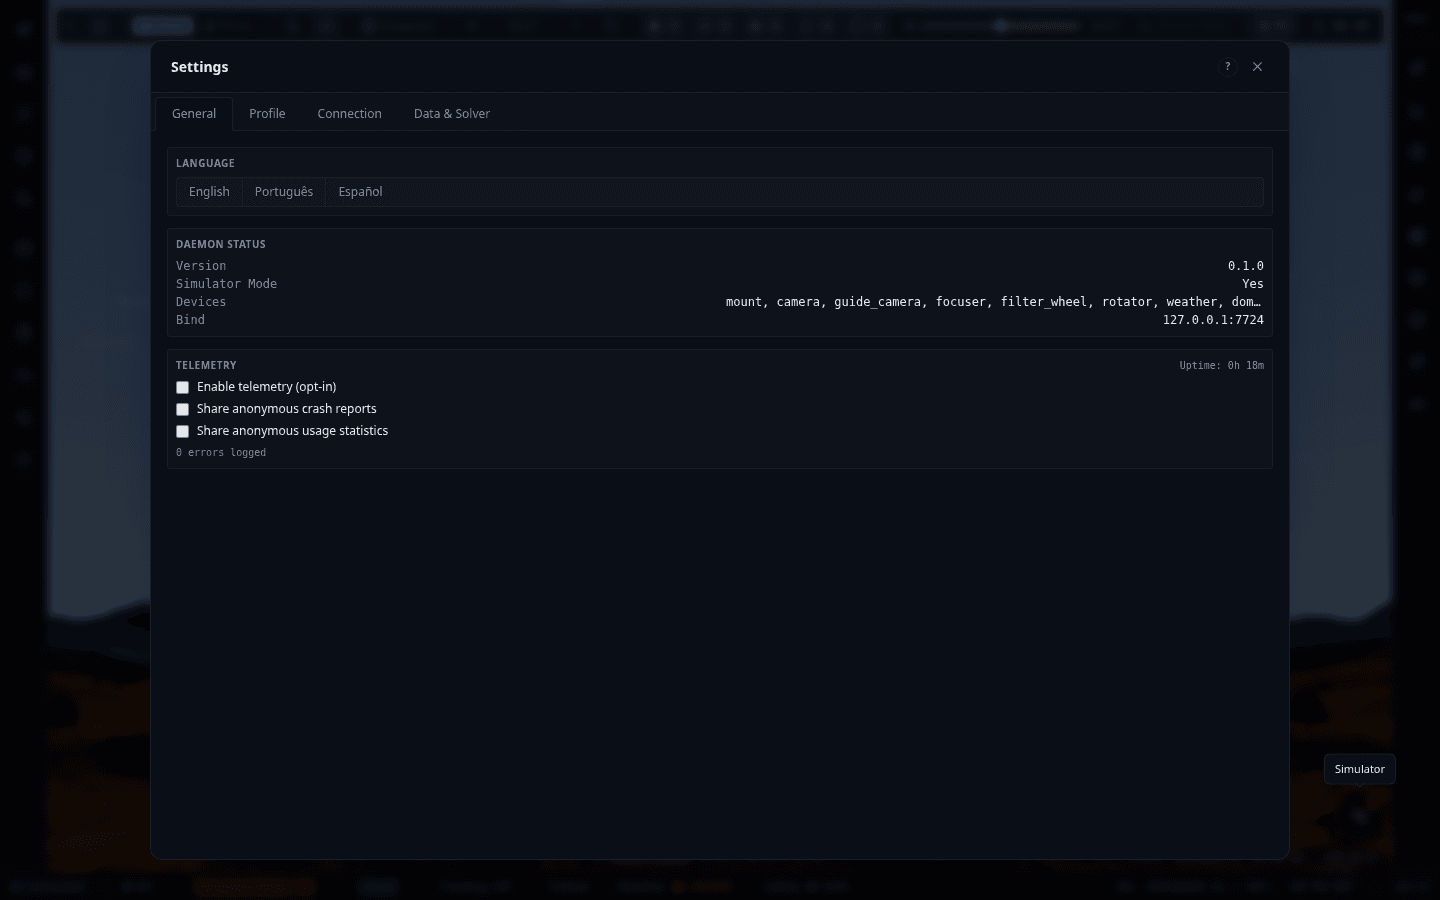Click the Simulator Mode label
The height and width of the screenshot is (900, 1440).
(226, 284)
